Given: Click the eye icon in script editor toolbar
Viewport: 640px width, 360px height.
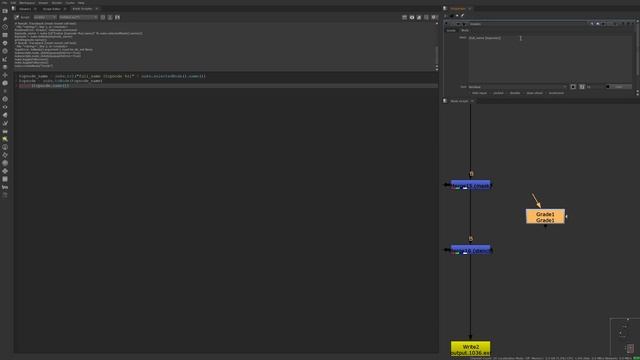Looking at the screenshot, I should [411, 18].
